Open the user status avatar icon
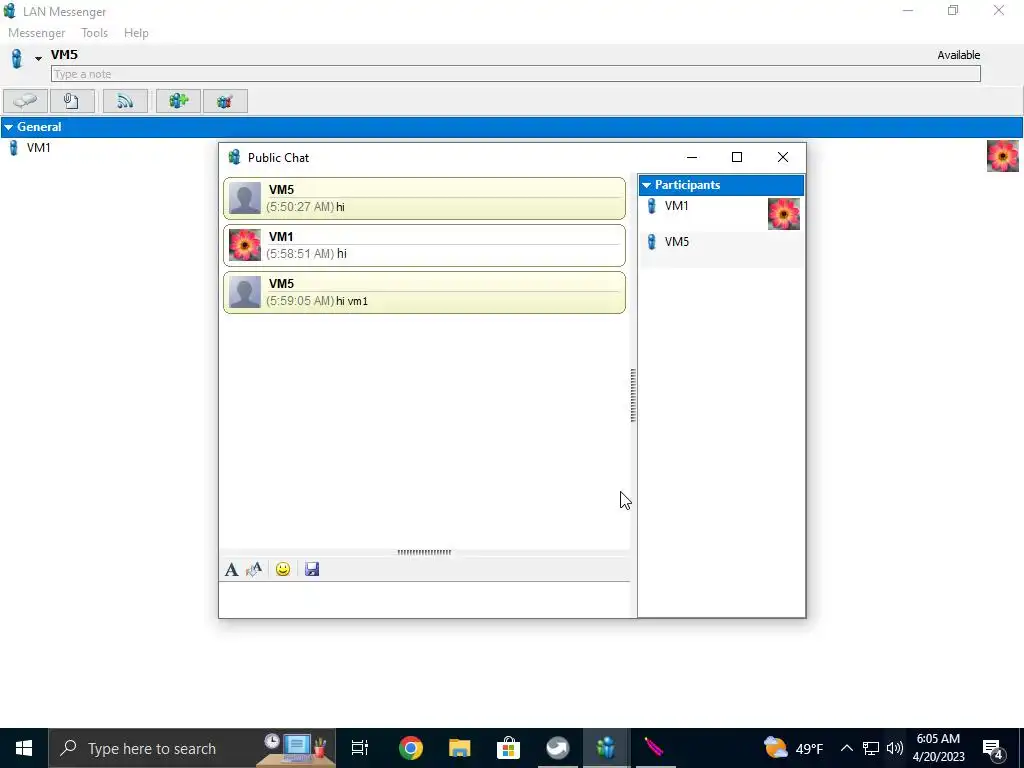This screenshot has height=768, width=1024. (x=17, y=59)
